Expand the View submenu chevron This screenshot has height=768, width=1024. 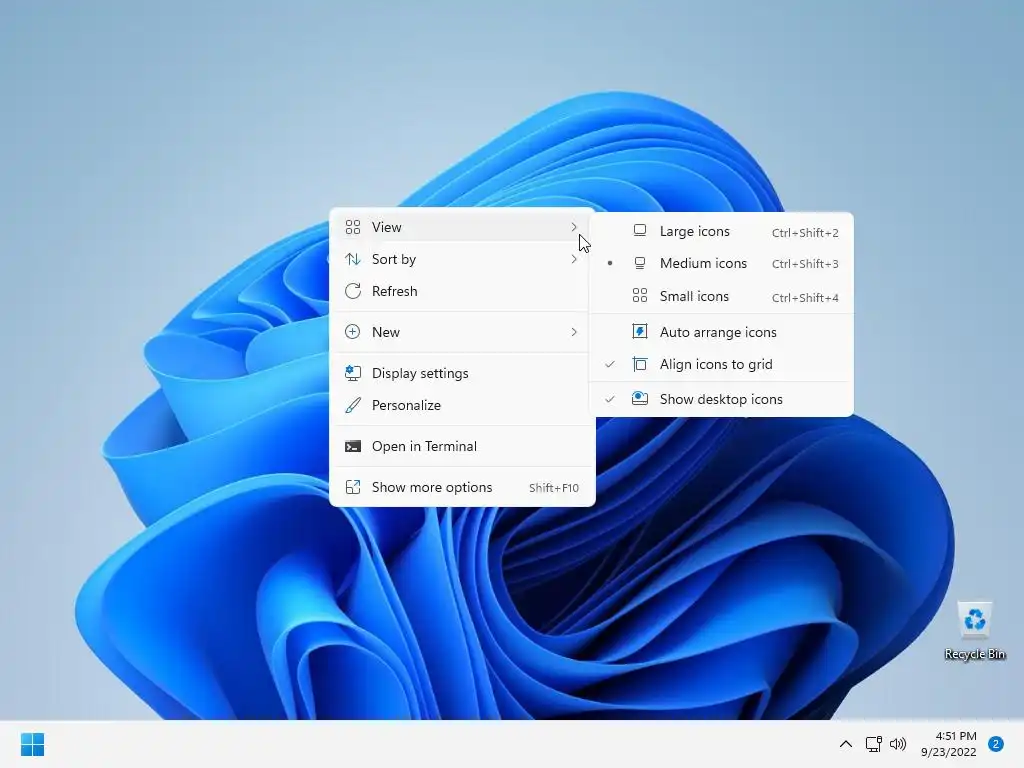pos(573,227)
